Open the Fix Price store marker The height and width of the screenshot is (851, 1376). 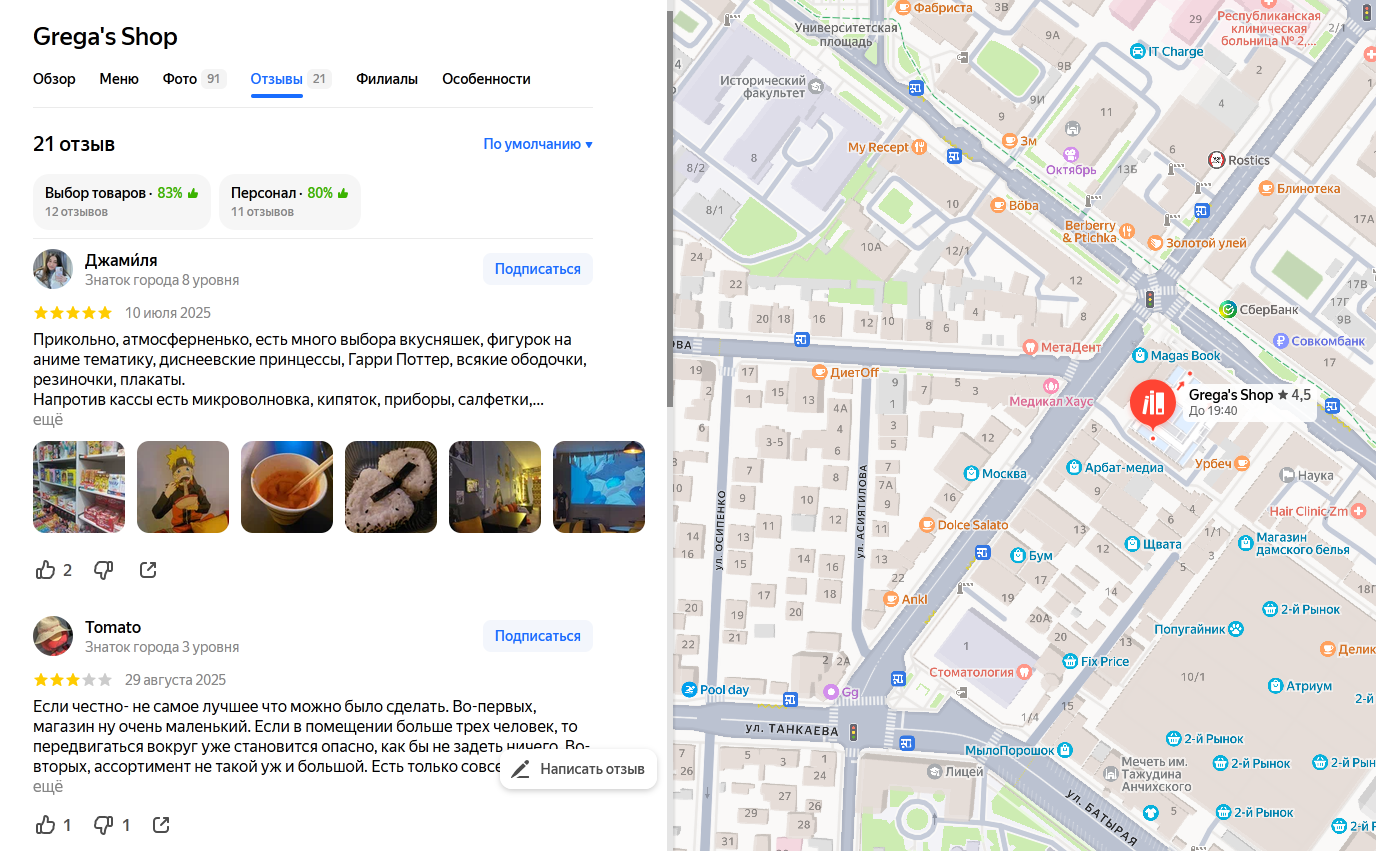[x=1070, y=661]
